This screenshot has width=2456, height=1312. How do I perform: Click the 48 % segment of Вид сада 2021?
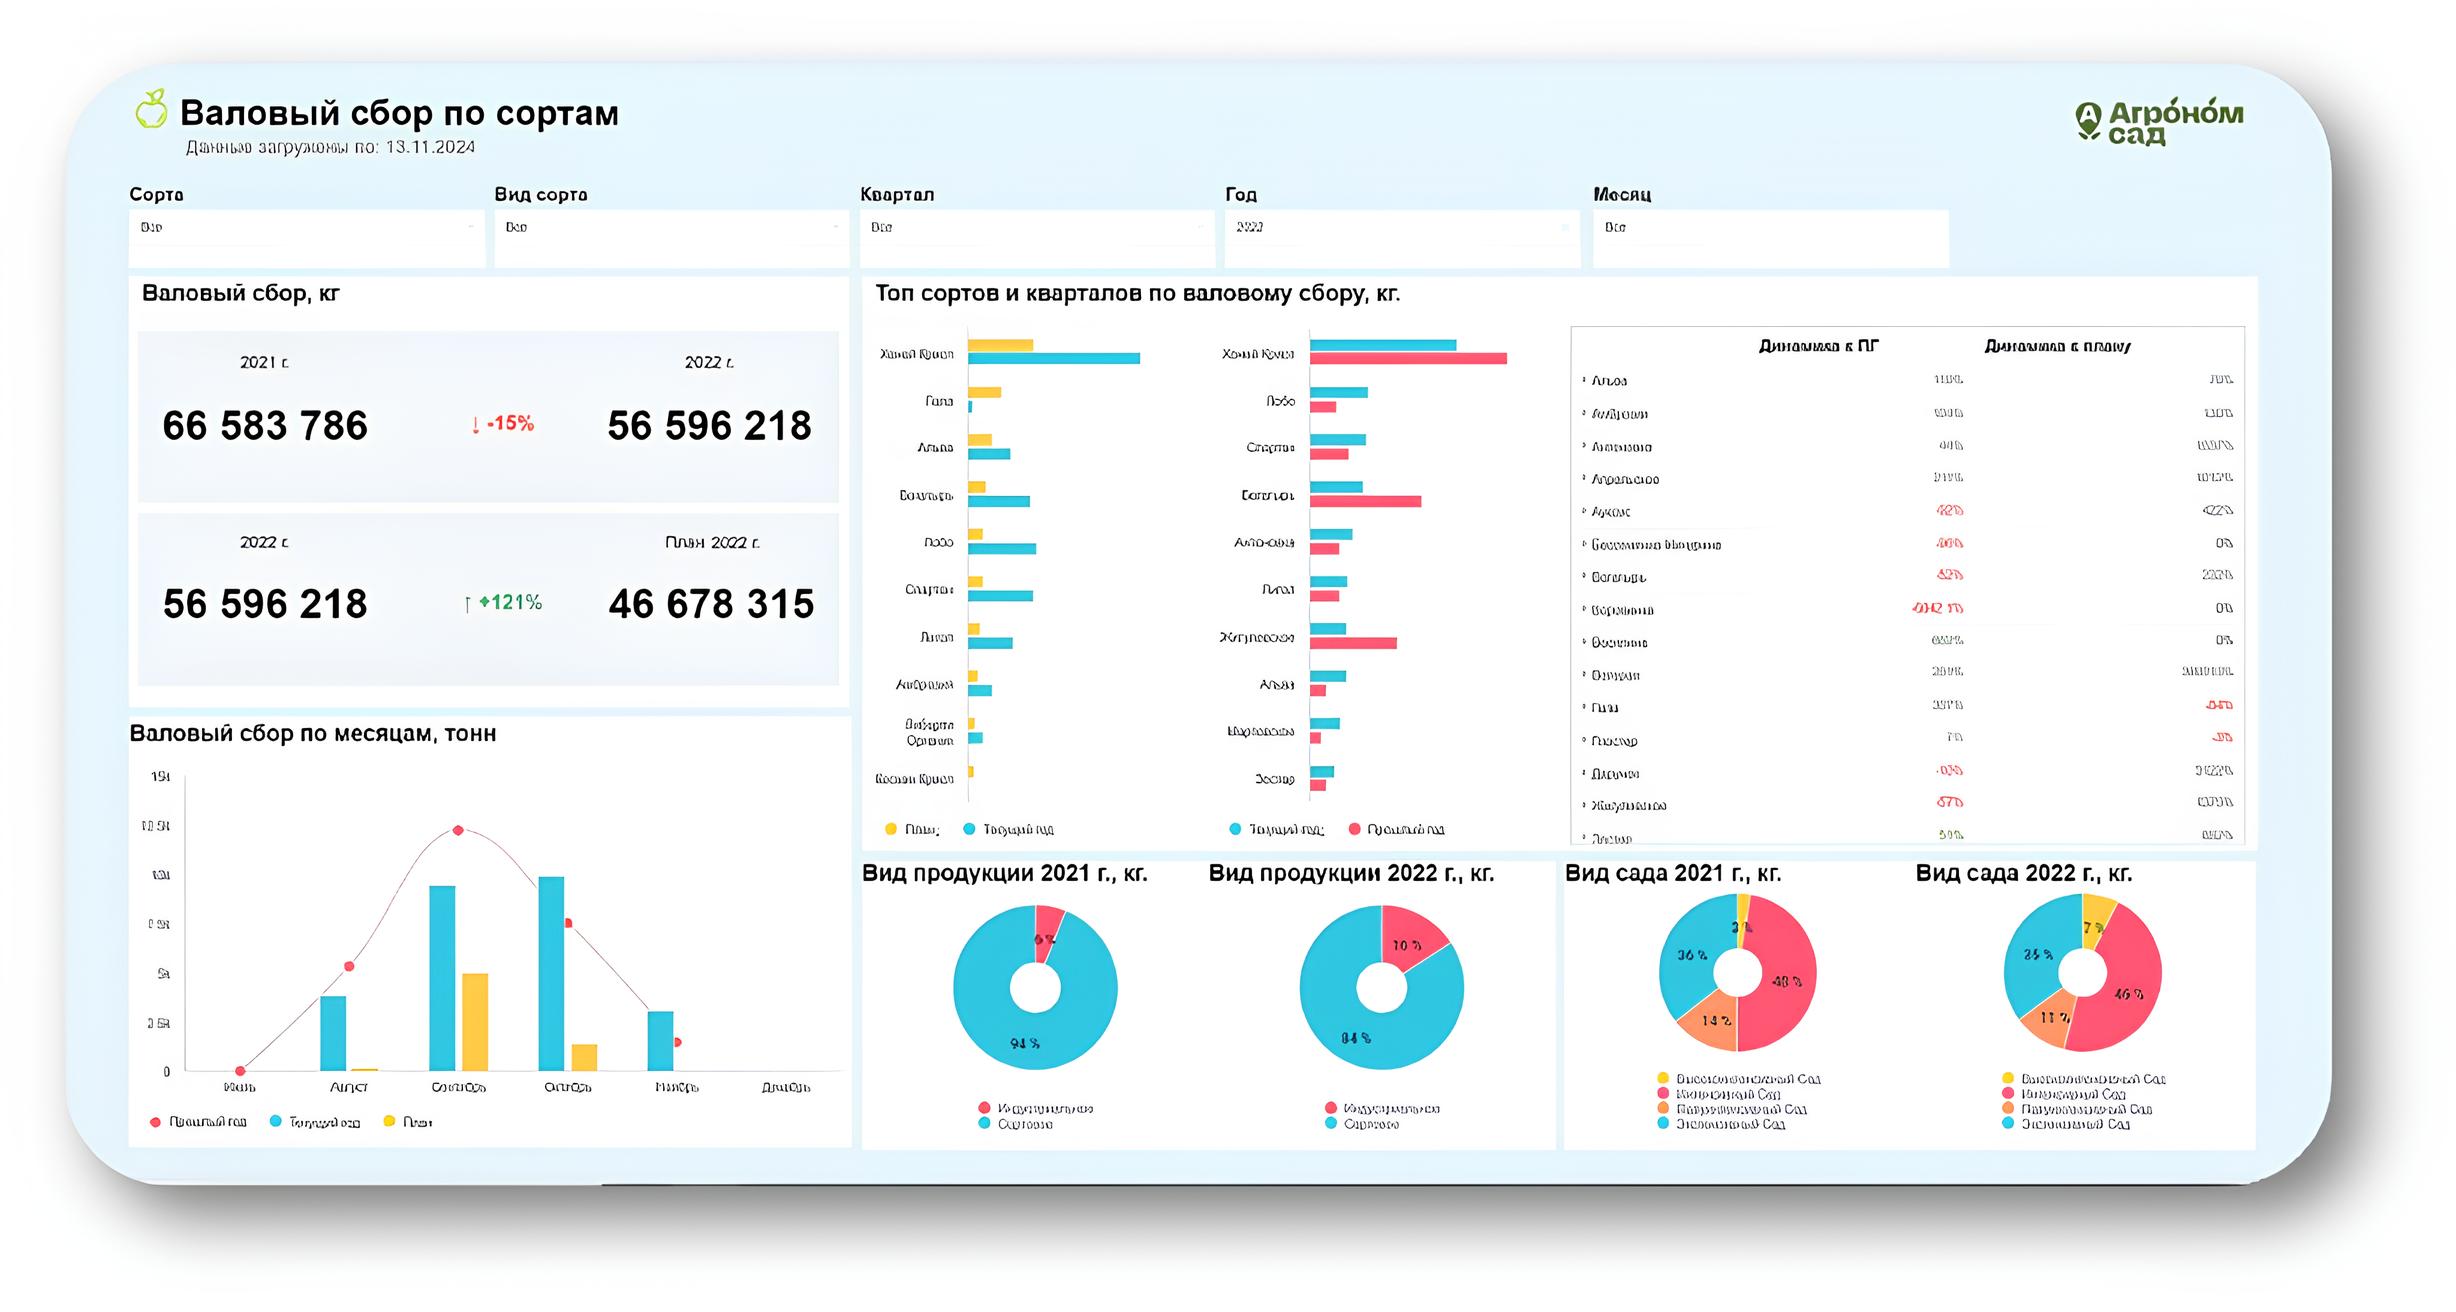1787,981
